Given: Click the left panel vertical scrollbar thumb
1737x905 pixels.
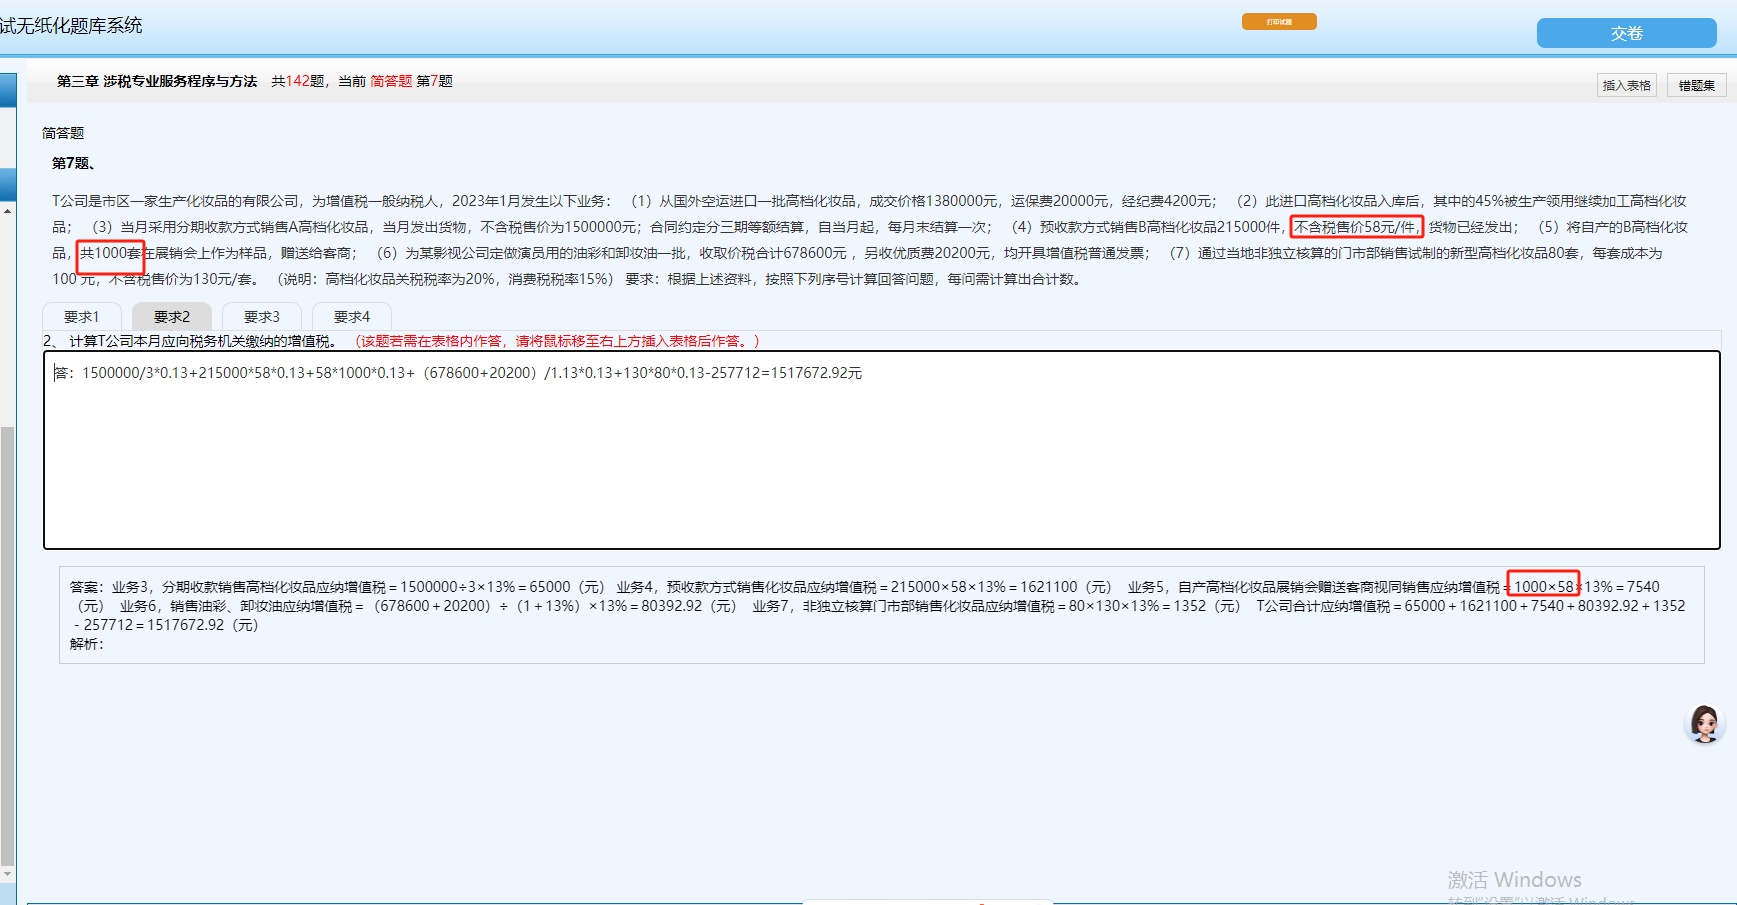Looking at the screenshot, I should 7,645.
